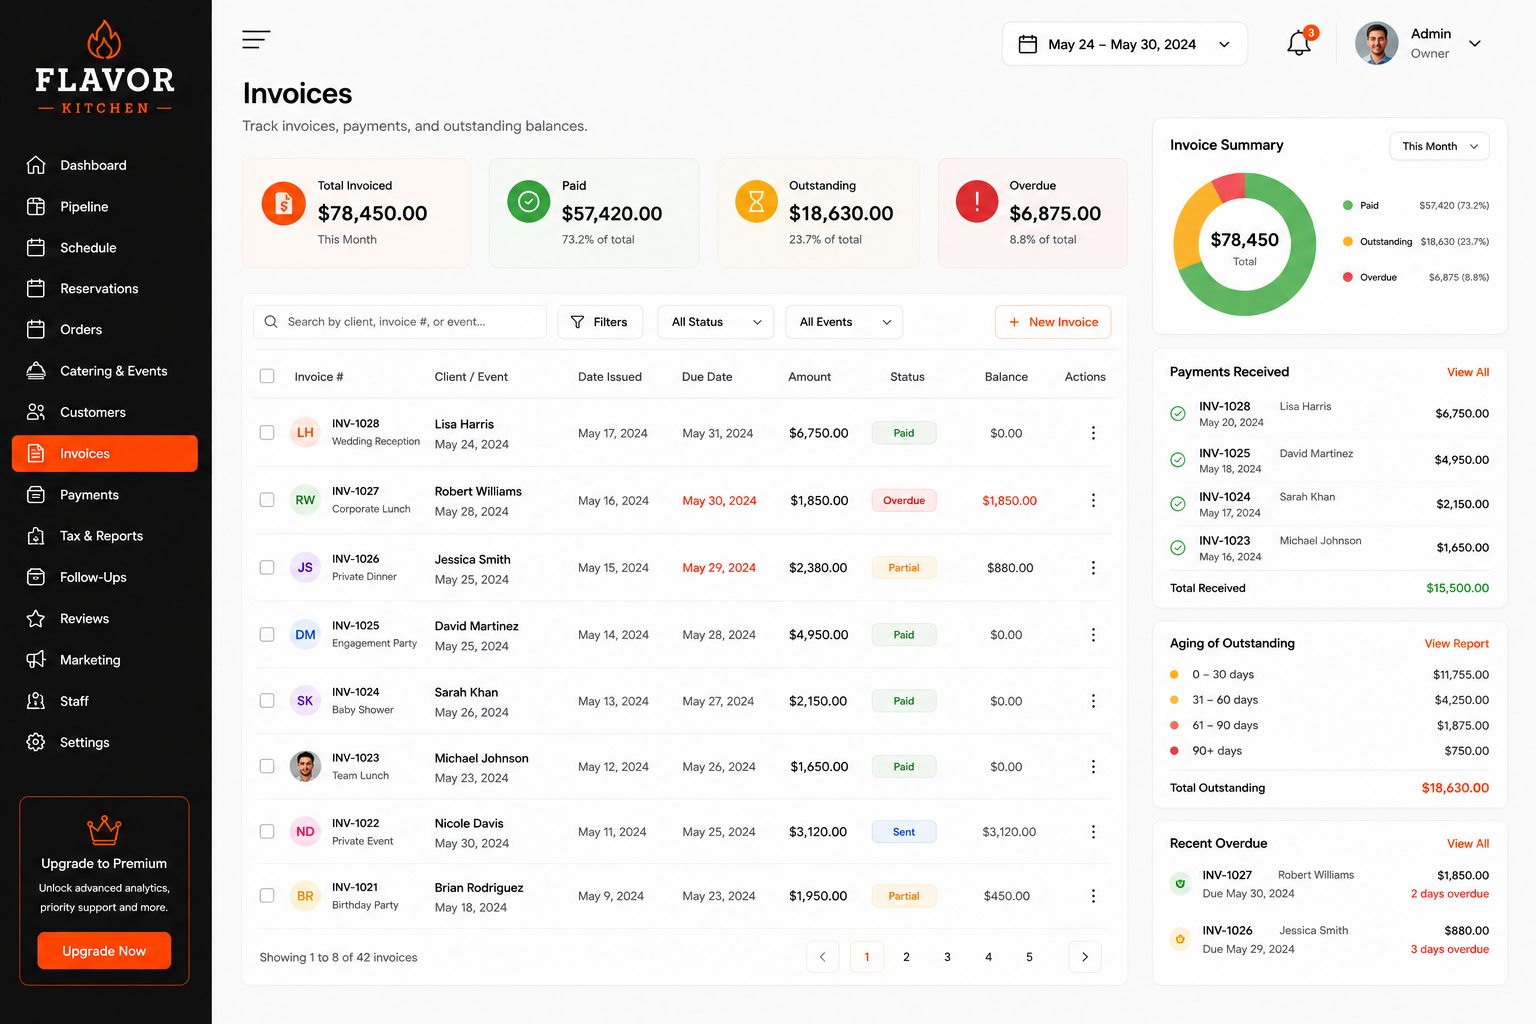The image size is (1536, 1024).
Task: Open actions menu for INV-1023
Action: [x=1093, y=767]
